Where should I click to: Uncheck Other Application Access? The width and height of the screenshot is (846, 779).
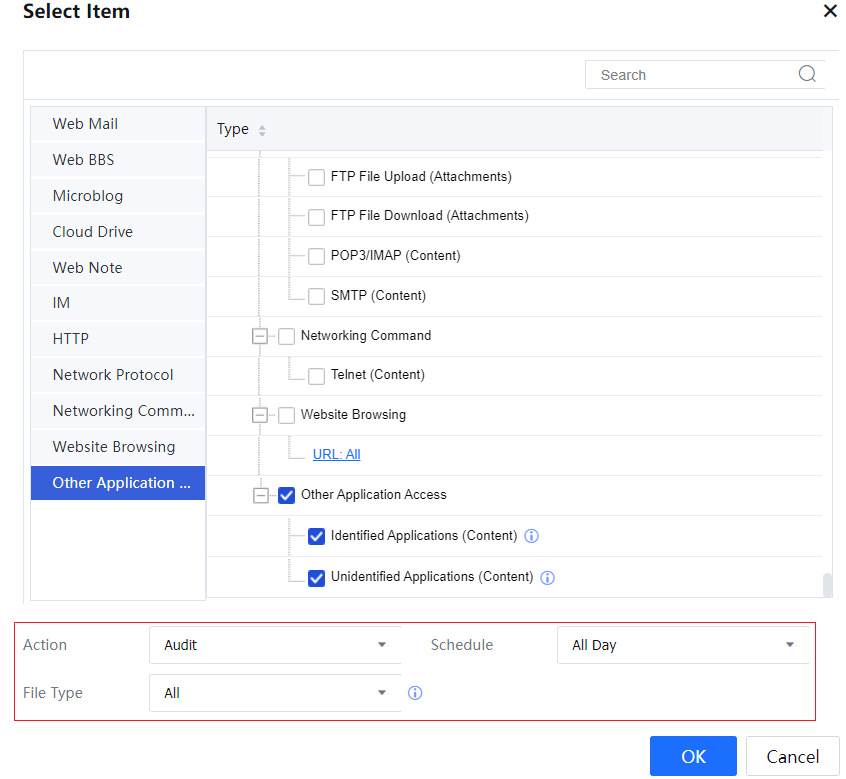coord(286,495)
